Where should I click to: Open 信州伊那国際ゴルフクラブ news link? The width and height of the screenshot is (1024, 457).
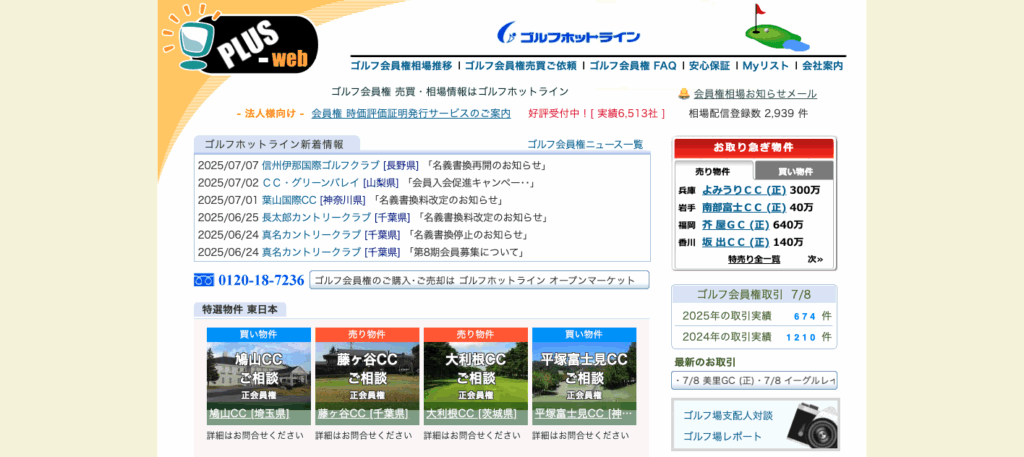click(321, 165)
